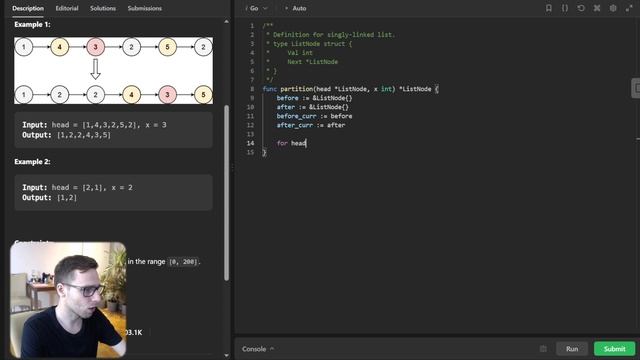Format code with the braces icon
This screenshot has height=360, width=640.
[x=565, y=8]
